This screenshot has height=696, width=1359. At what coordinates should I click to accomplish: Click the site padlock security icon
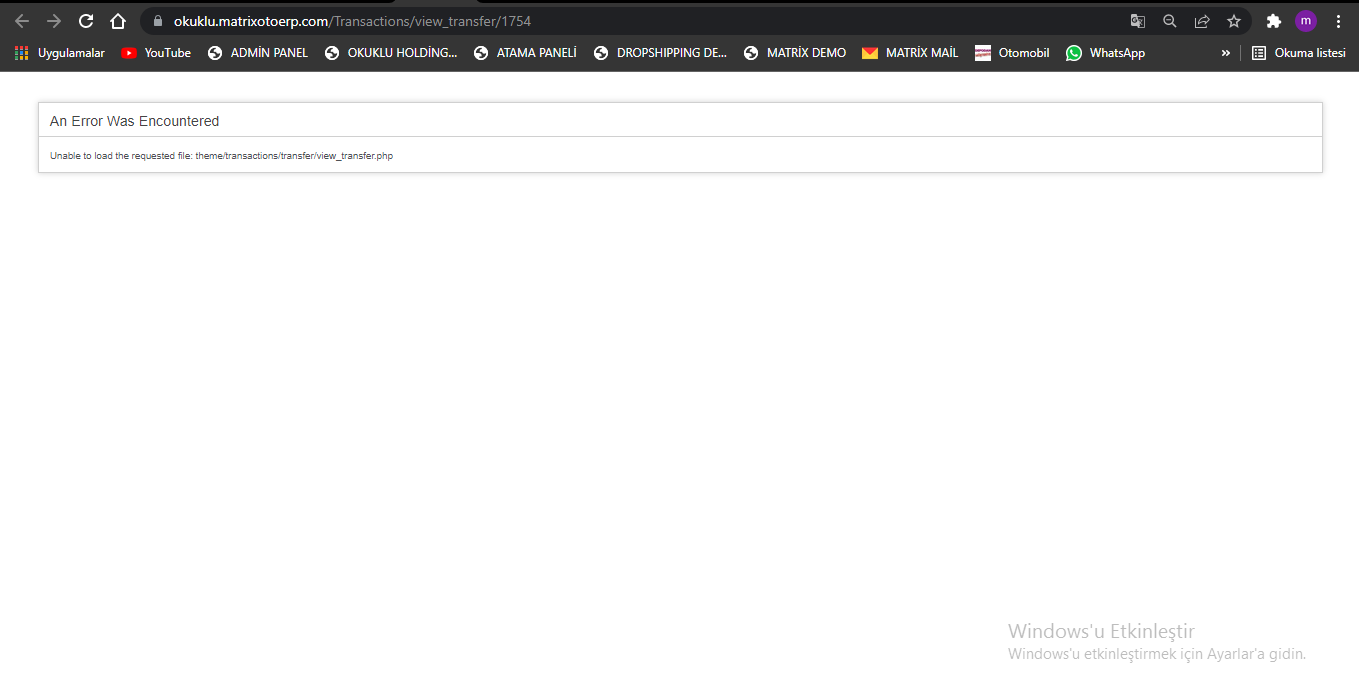158,21
